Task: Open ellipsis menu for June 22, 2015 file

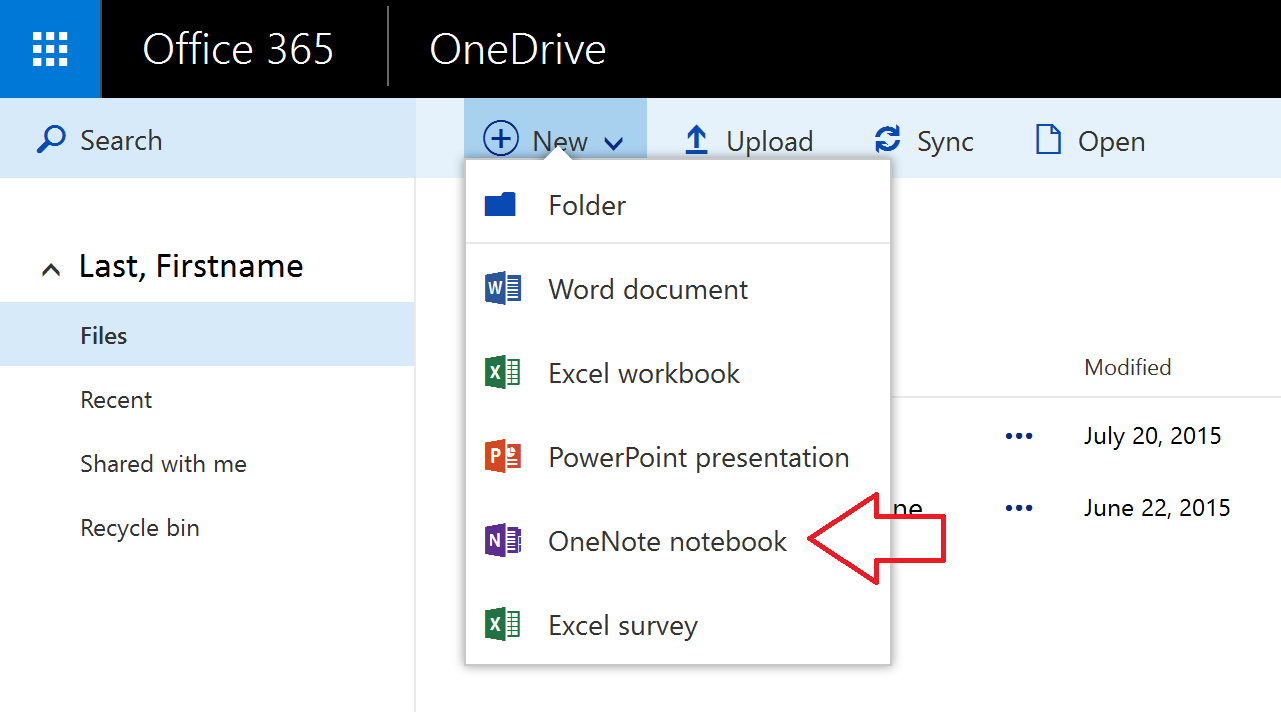Action: 1018,508
